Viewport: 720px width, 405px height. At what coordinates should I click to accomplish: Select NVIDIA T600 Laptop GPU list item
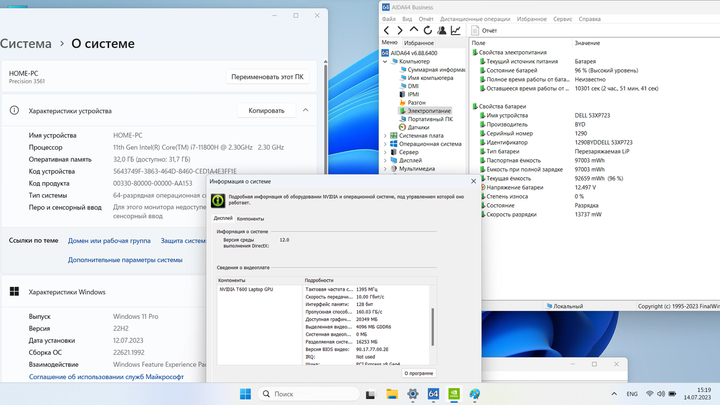[246, 289]
